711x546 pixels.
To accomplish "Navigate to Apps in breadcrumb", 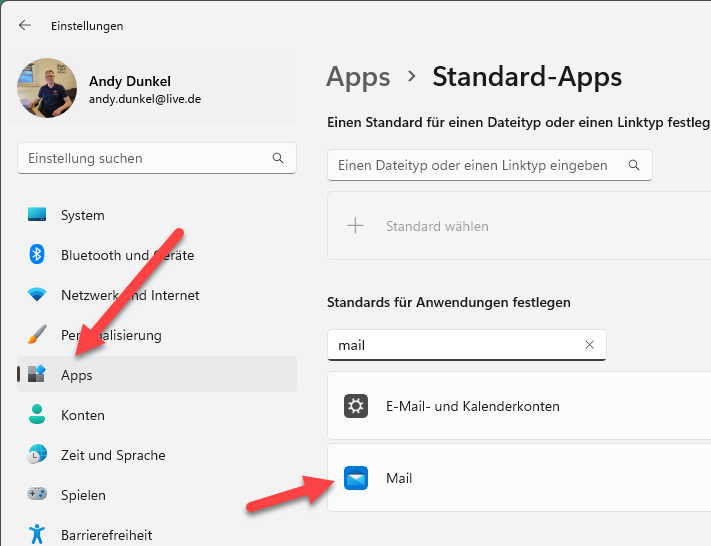I will pos(358,77).
